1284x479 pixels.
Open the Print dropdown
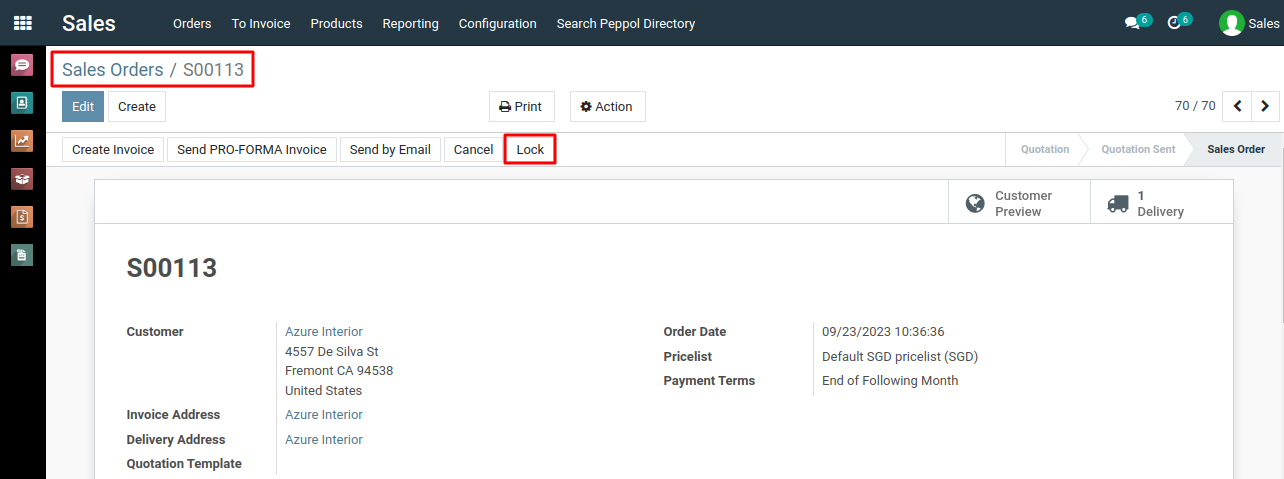(521, 107)
